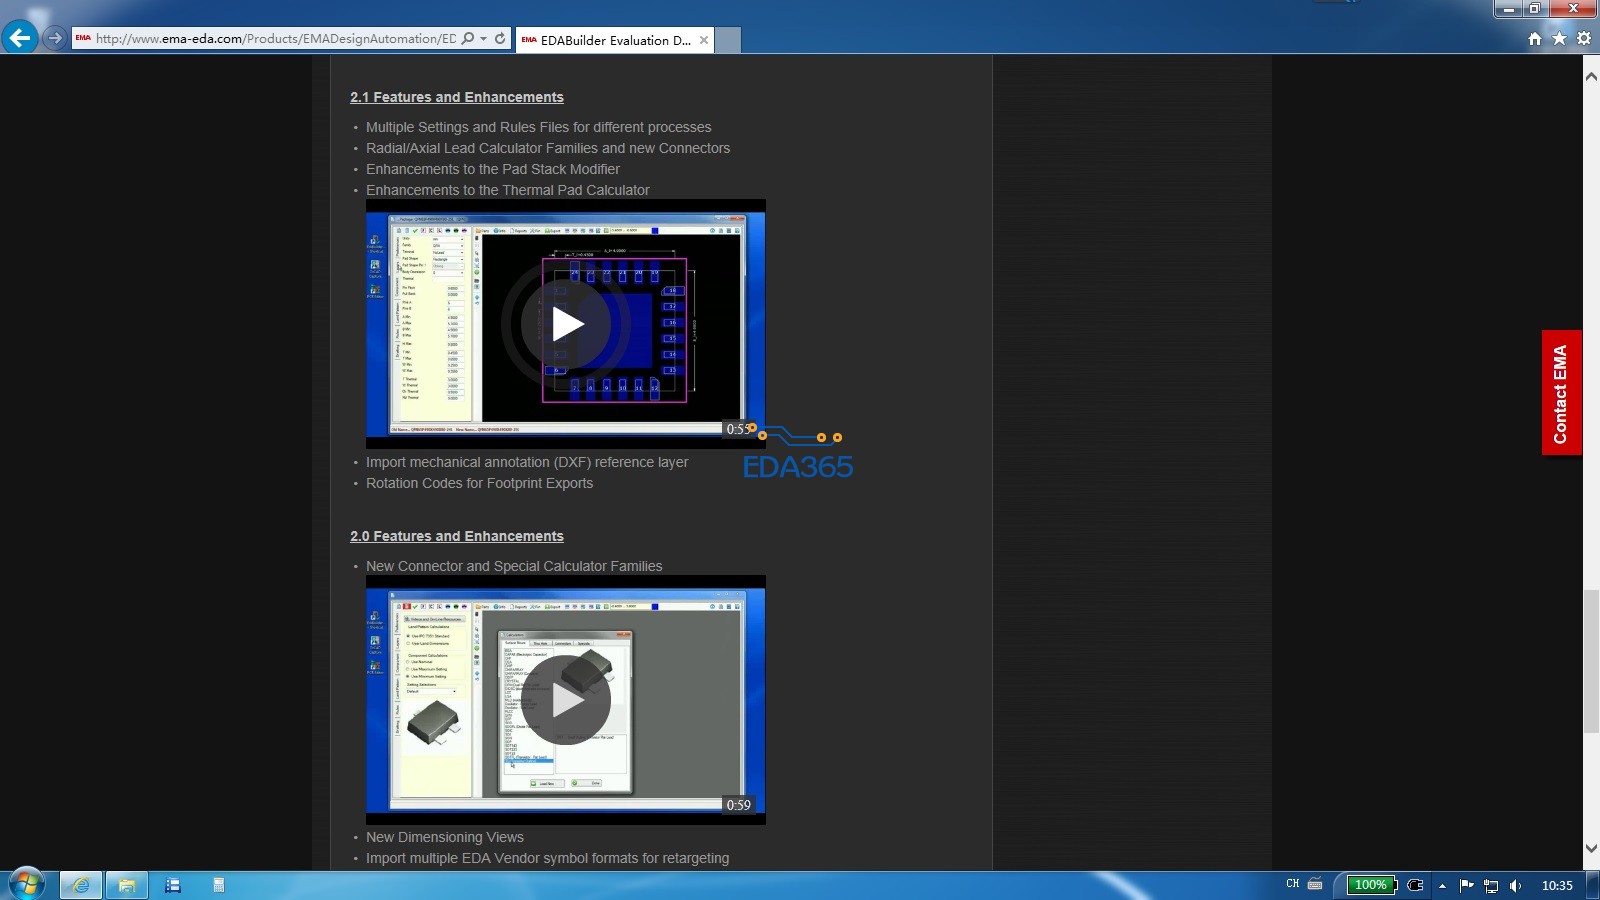Click the Contact EMA side button
Image resolution: width=1600 pixels, height=900 pixels.
1561,393
